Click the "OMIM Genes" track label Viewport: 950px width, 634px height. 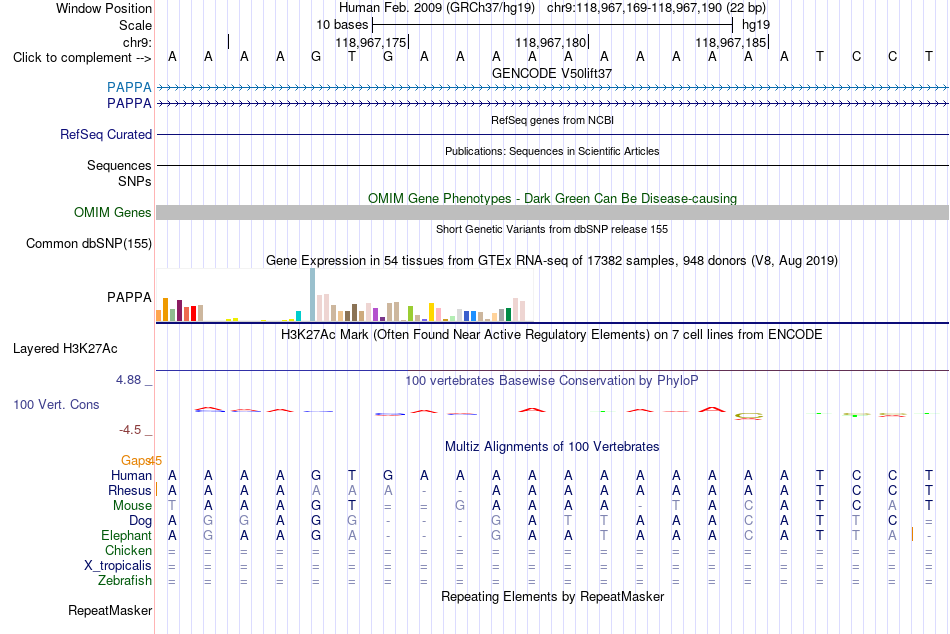click(112, 212)
